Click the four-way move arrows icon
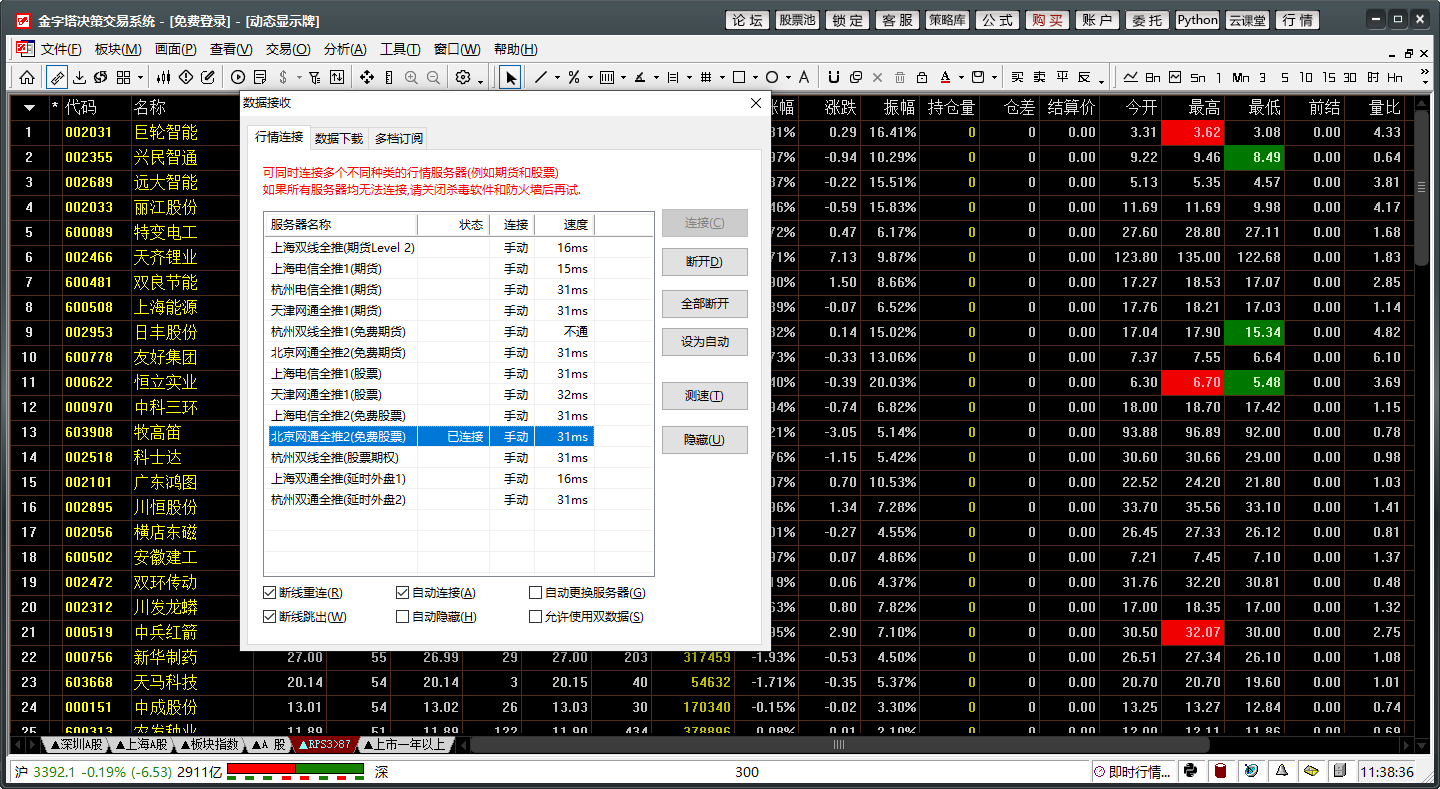 tap(367, 77)
